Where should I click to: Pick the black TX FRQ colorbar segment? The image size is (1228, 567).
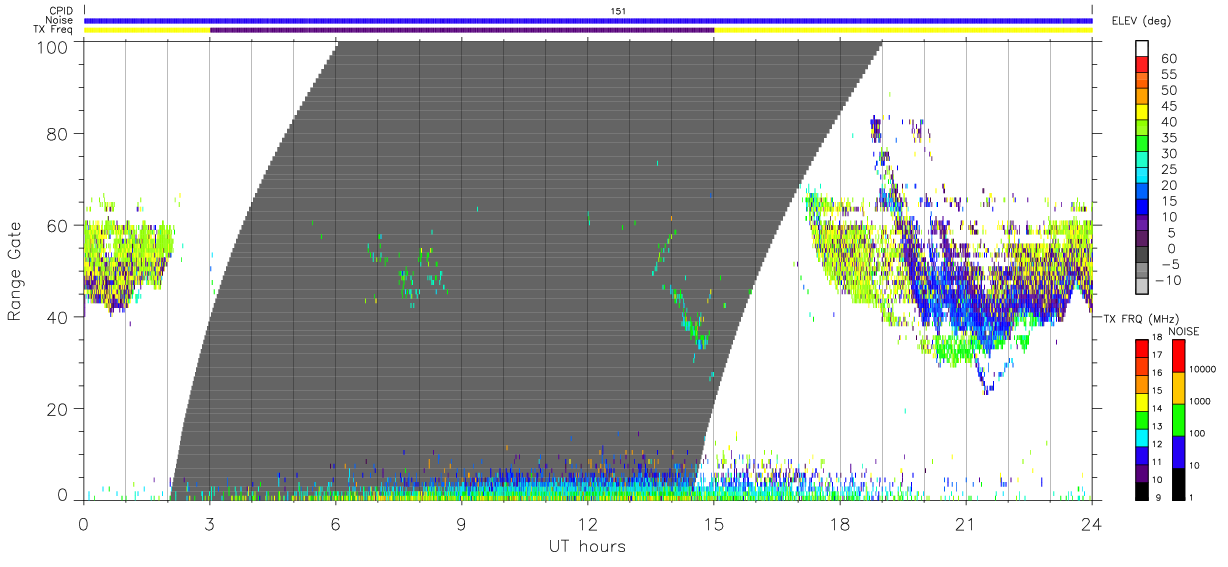pos(1141,489)
